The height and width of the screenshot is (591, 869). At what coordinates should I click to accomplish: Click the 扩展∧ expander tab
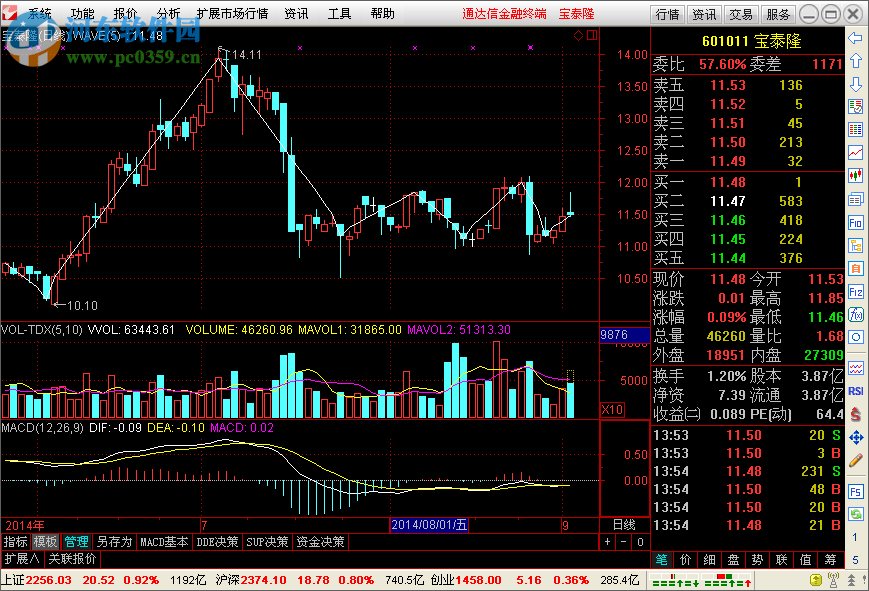[22, 559]
